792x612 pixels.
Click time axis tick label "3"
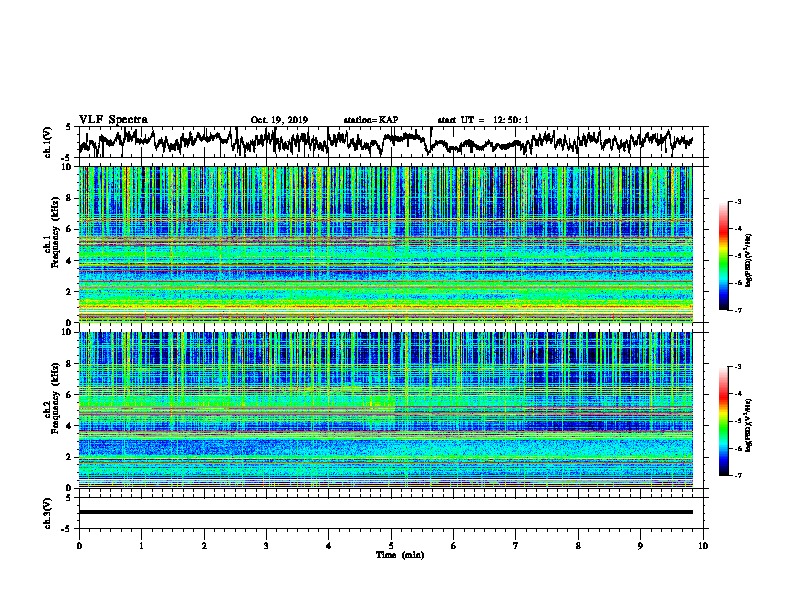point(266,546)
